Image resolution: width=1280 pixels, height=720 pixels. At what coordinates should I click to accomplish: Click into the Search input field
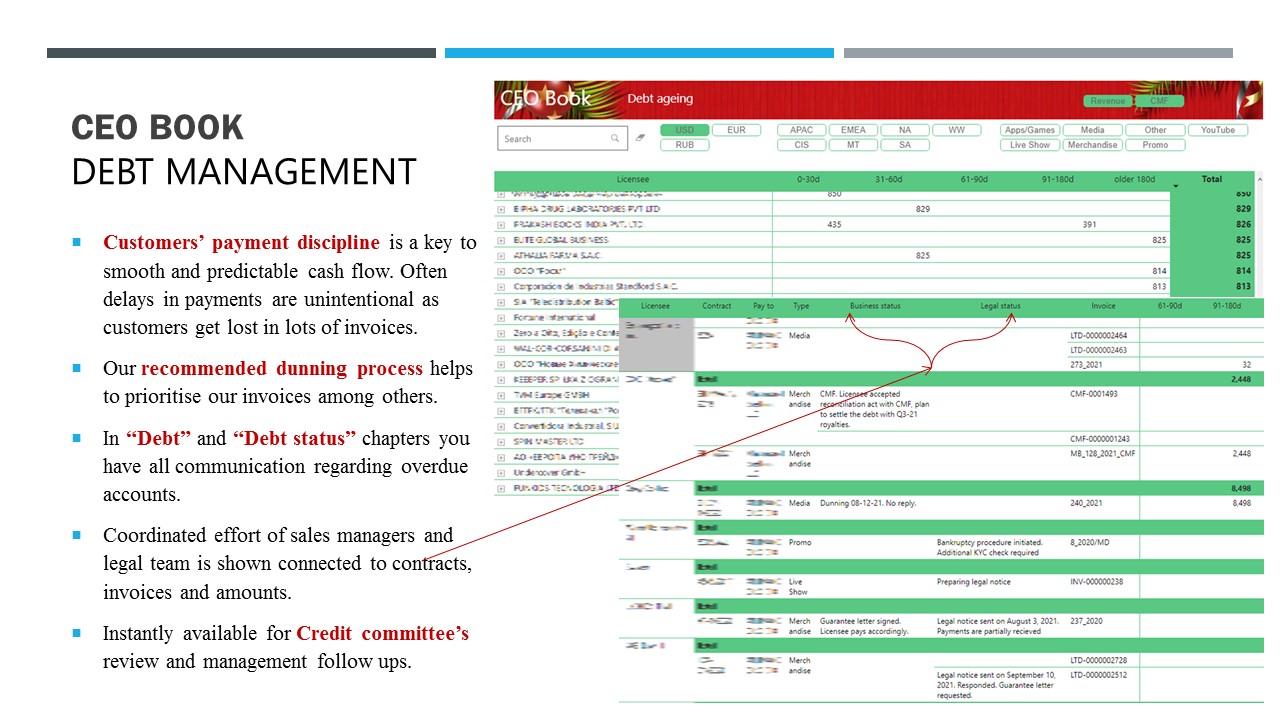pyautogui.click(x=562, y=139)
